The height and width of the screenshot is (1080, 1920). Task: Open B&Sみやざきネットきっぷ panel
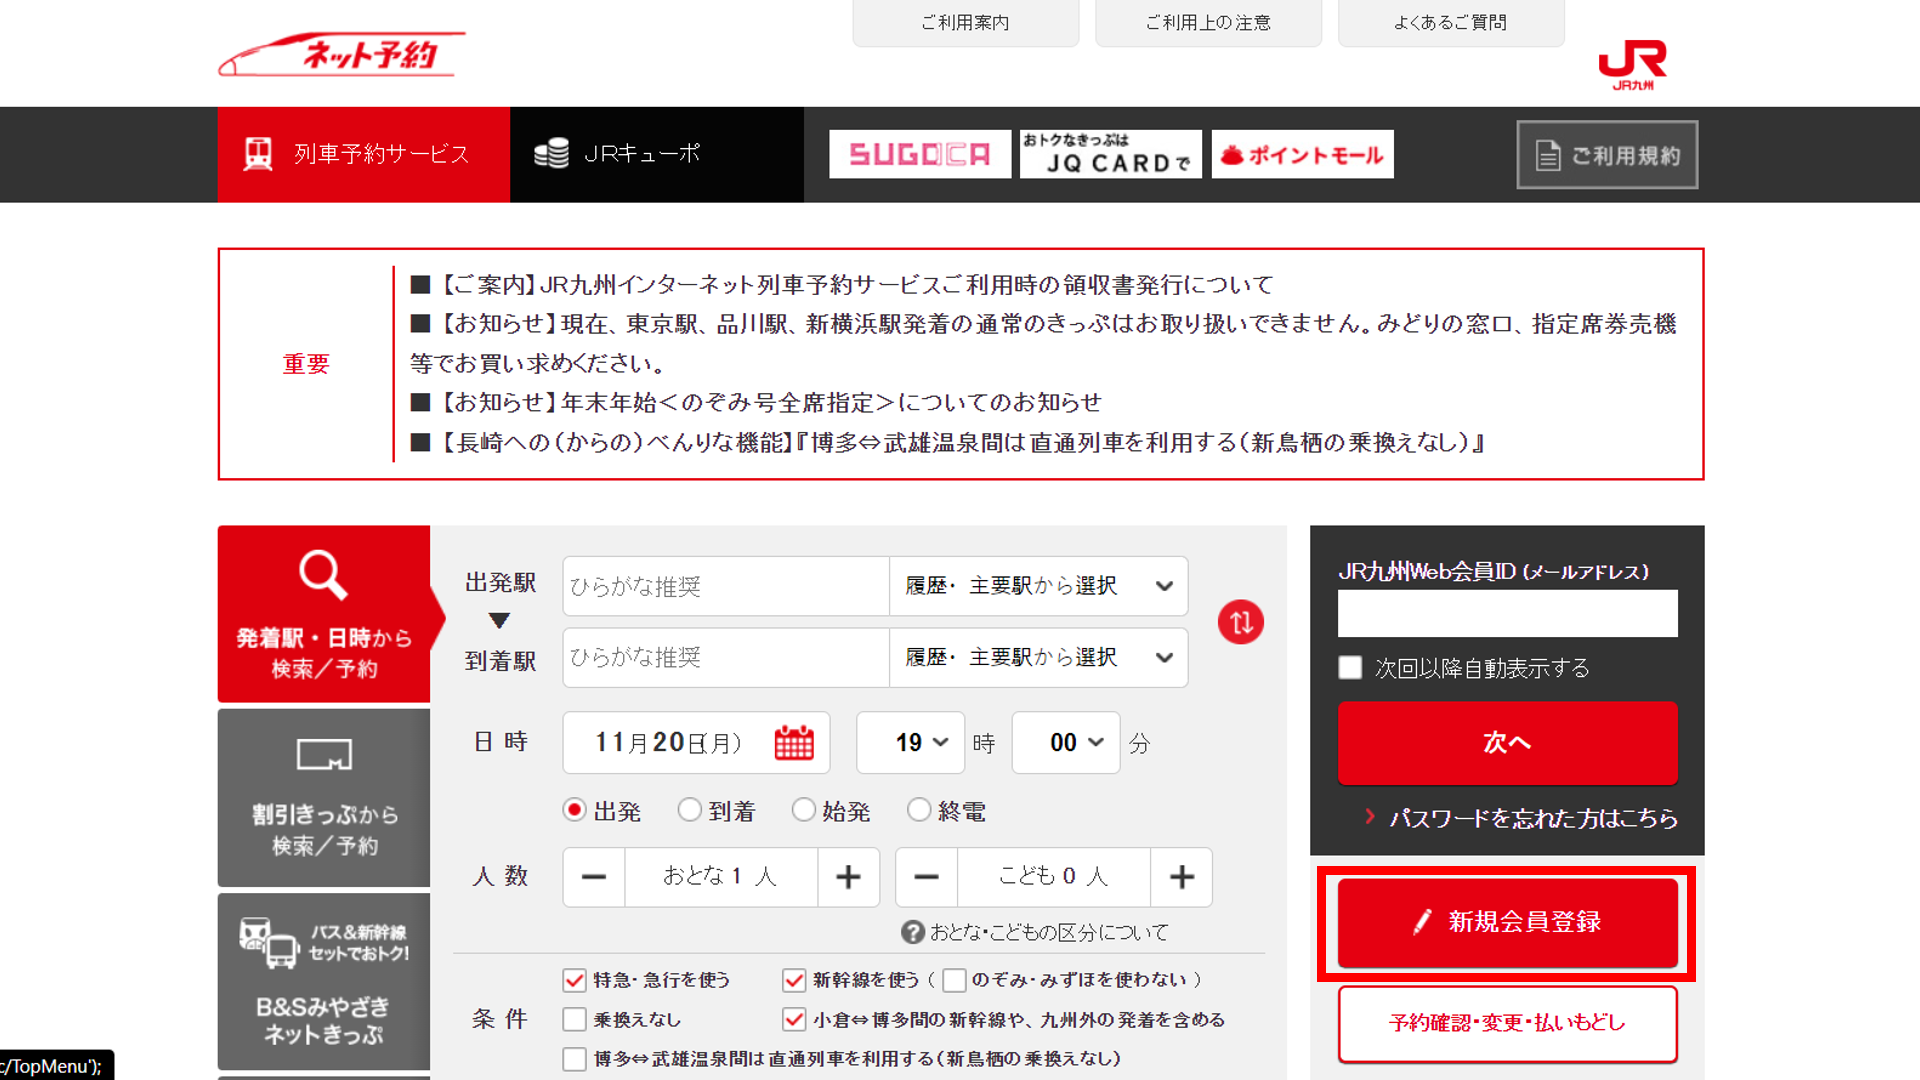(324, 981)
